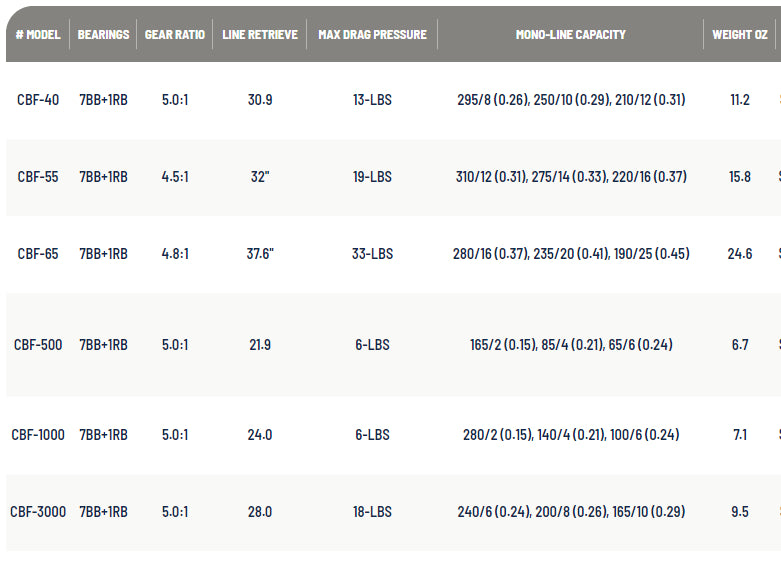Select the 13-LBS drag pressure cell
Screen dimensions: 781x561
pos(372,100)
